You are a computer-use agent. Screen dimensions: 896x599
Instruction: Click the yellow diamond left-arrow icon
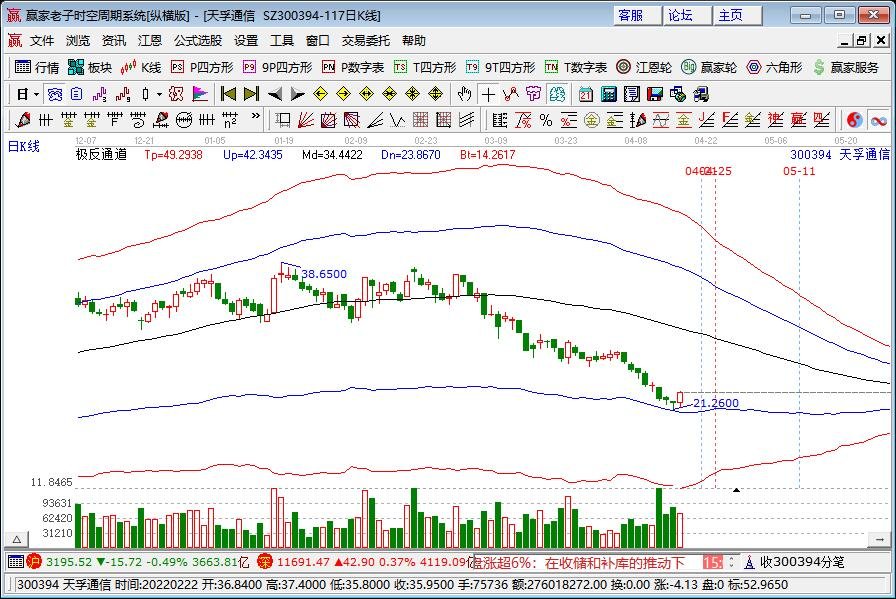[x=321, y=94]
